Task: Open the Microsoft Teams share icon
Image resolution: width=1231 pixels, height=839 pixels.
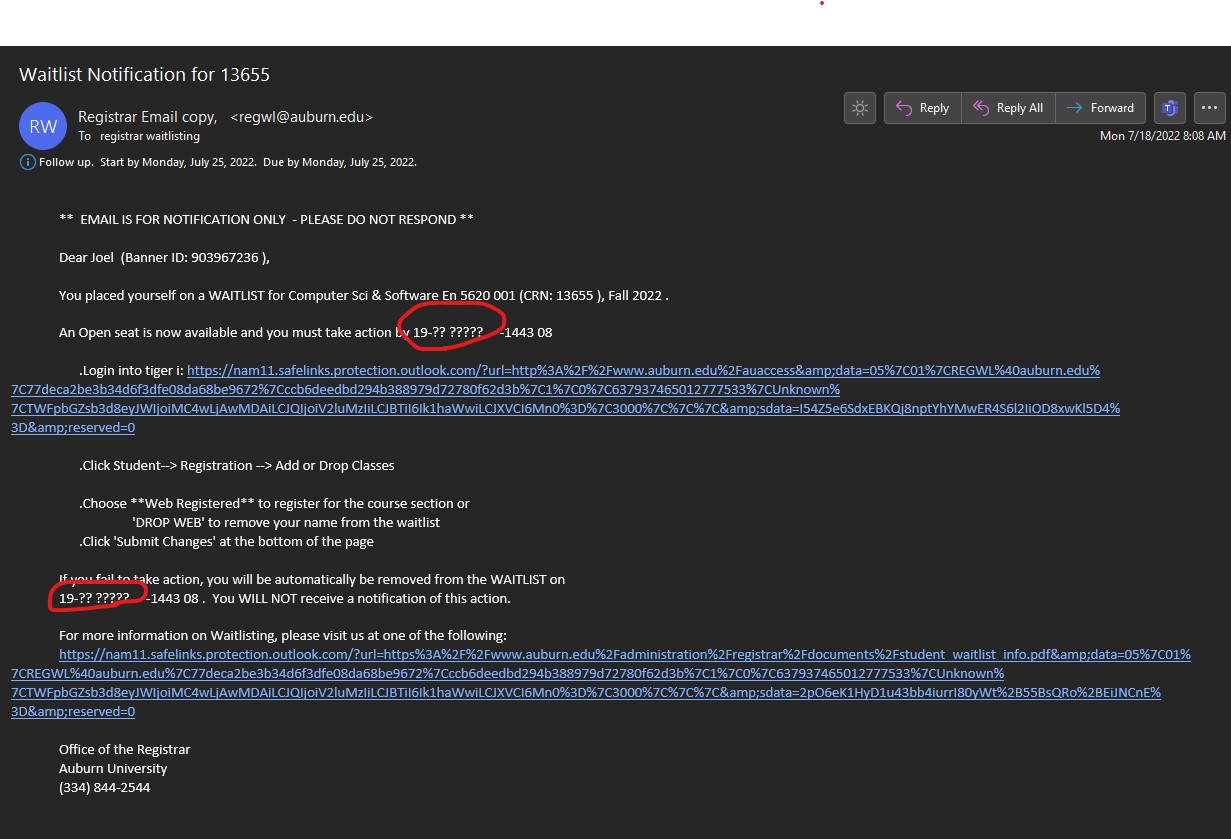Action: [1169, 108]
